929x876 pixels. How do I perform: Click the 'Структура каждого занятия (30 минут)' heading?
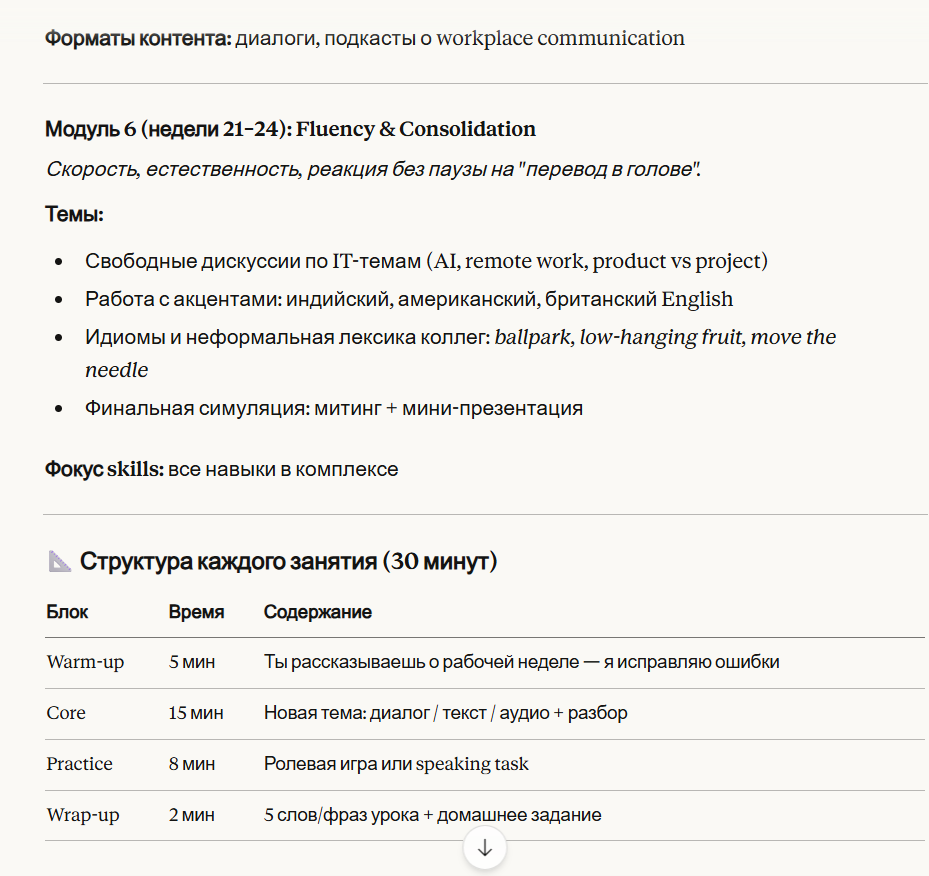click(x=289, y=562)
